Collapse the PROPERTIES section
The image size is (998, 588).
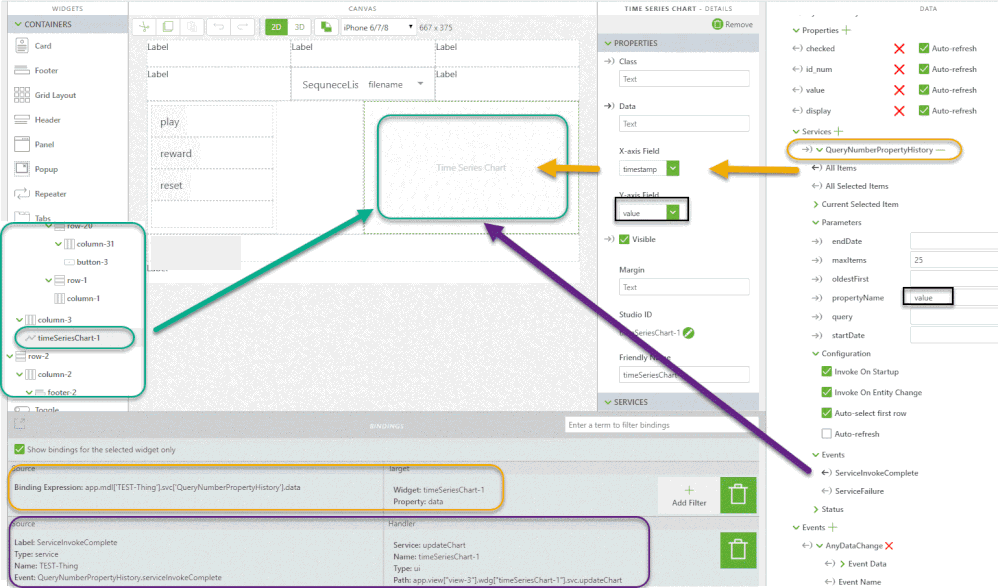tap(607, 43)
